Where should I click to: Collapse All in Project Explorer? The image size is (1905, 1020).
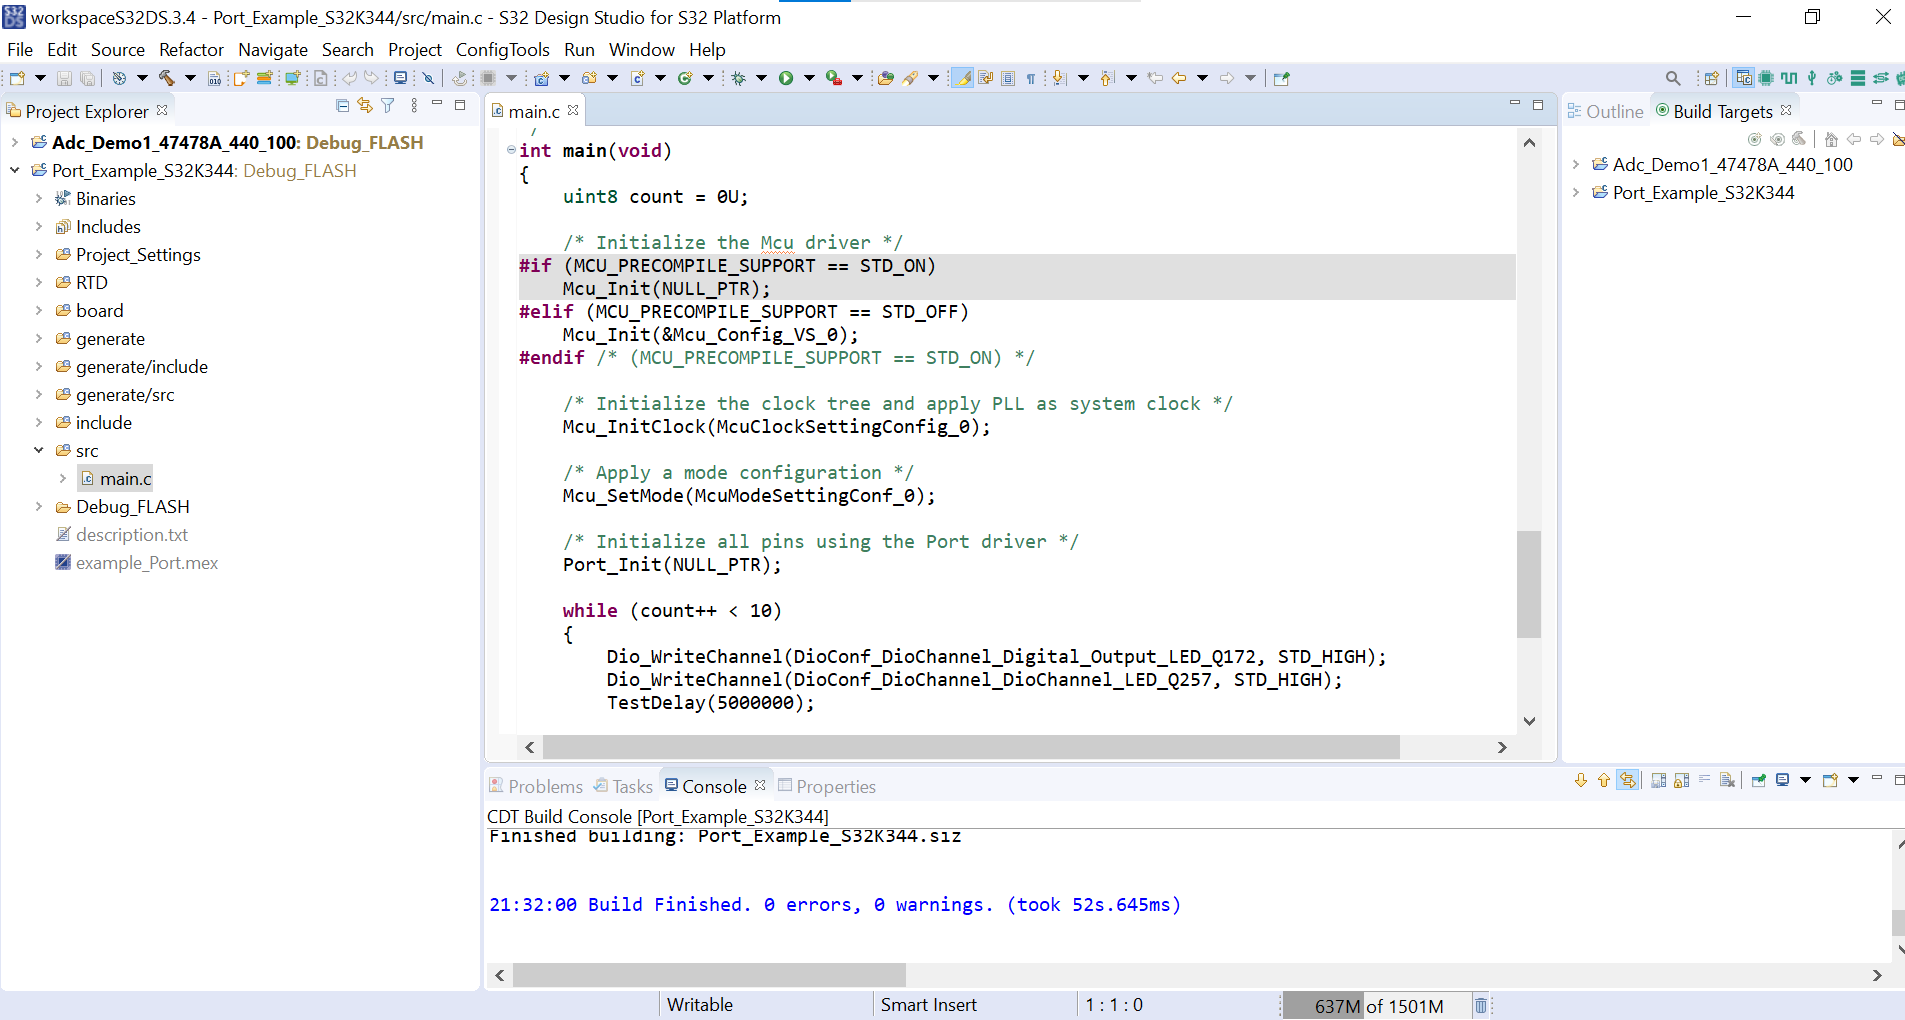(x=343, y=105)
